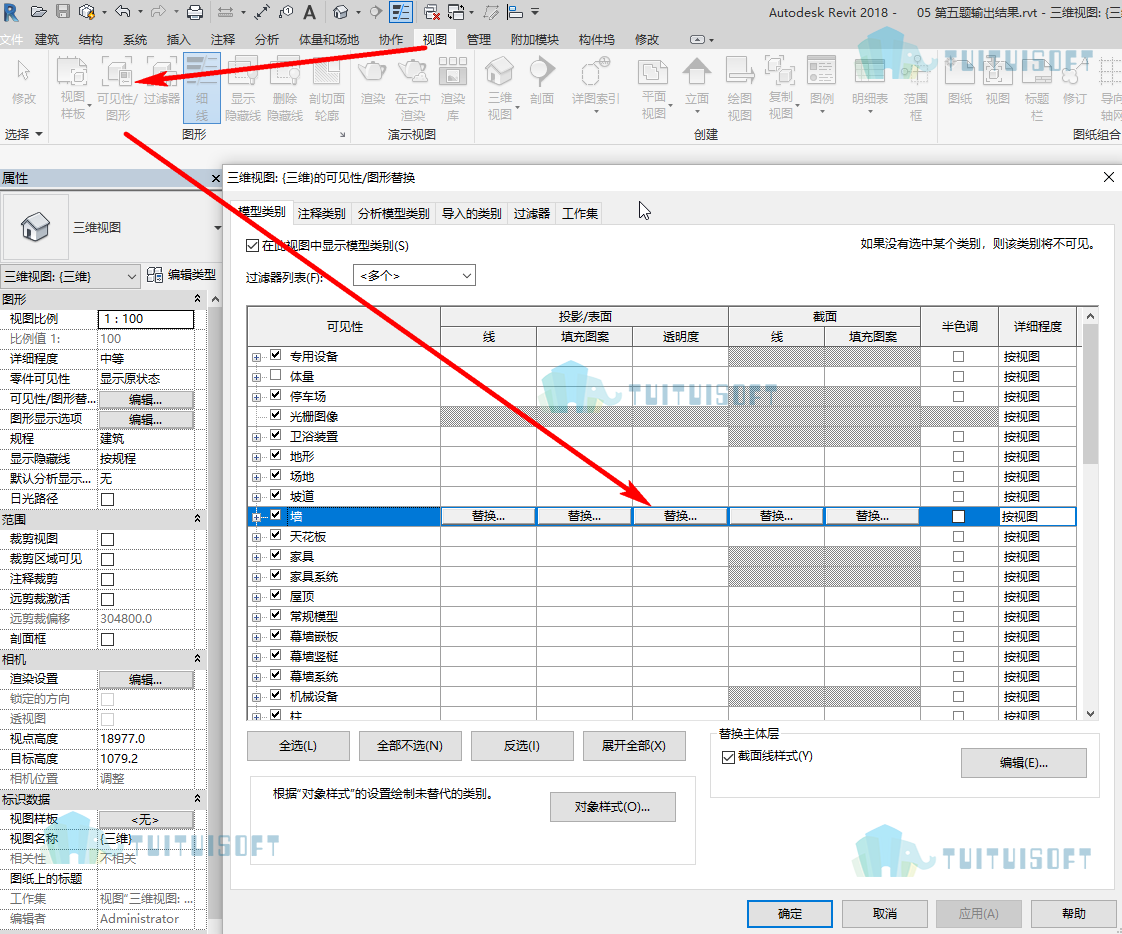Click 取消 button
1122x934 pixels.
click(x=884, y=914)
